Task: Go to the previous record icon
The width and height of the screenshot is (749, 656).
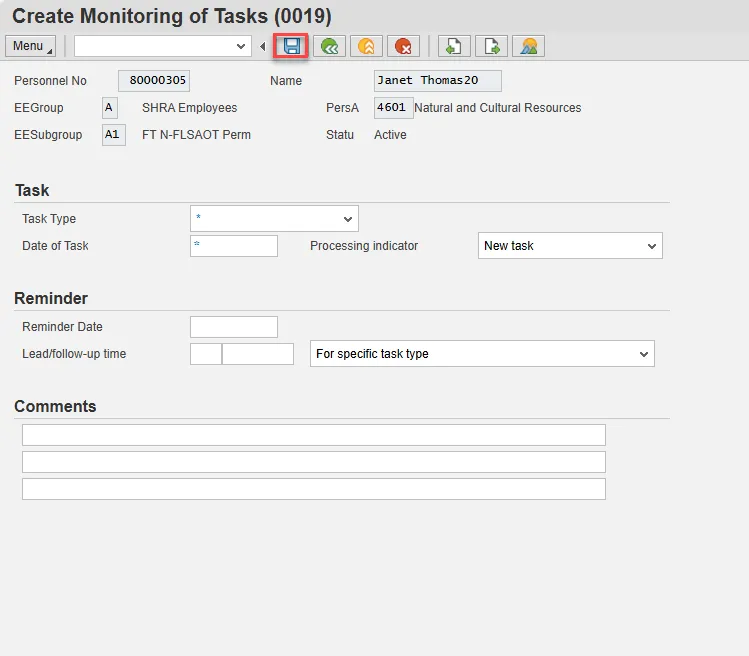Action: pos(453,46)
